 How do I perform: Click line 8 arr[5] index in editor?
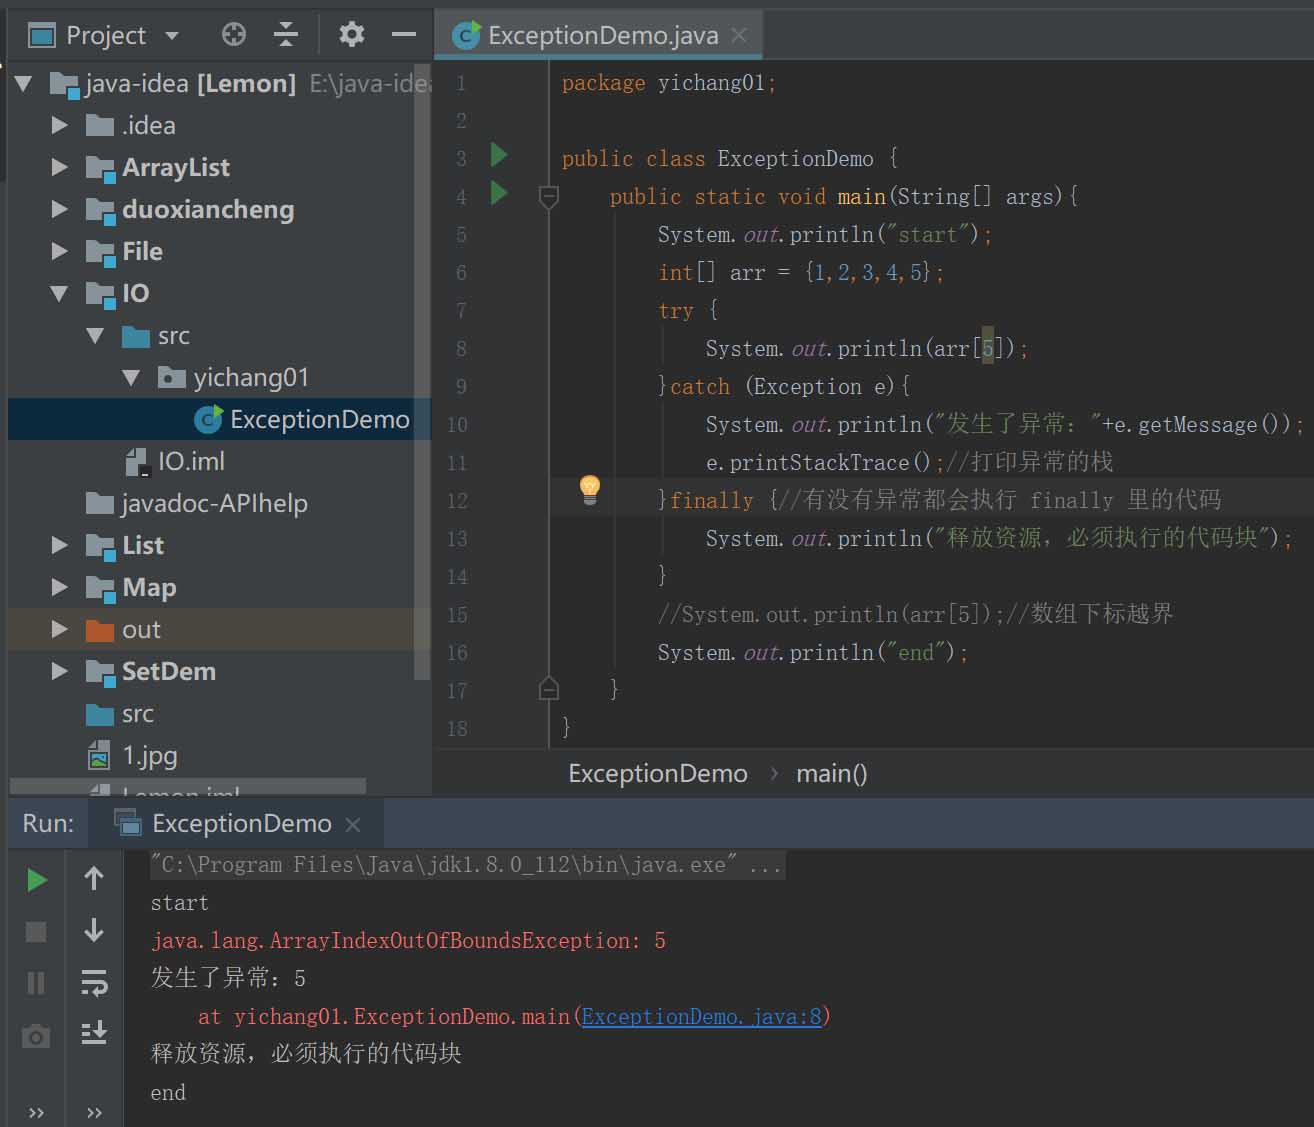pos(988,348)
